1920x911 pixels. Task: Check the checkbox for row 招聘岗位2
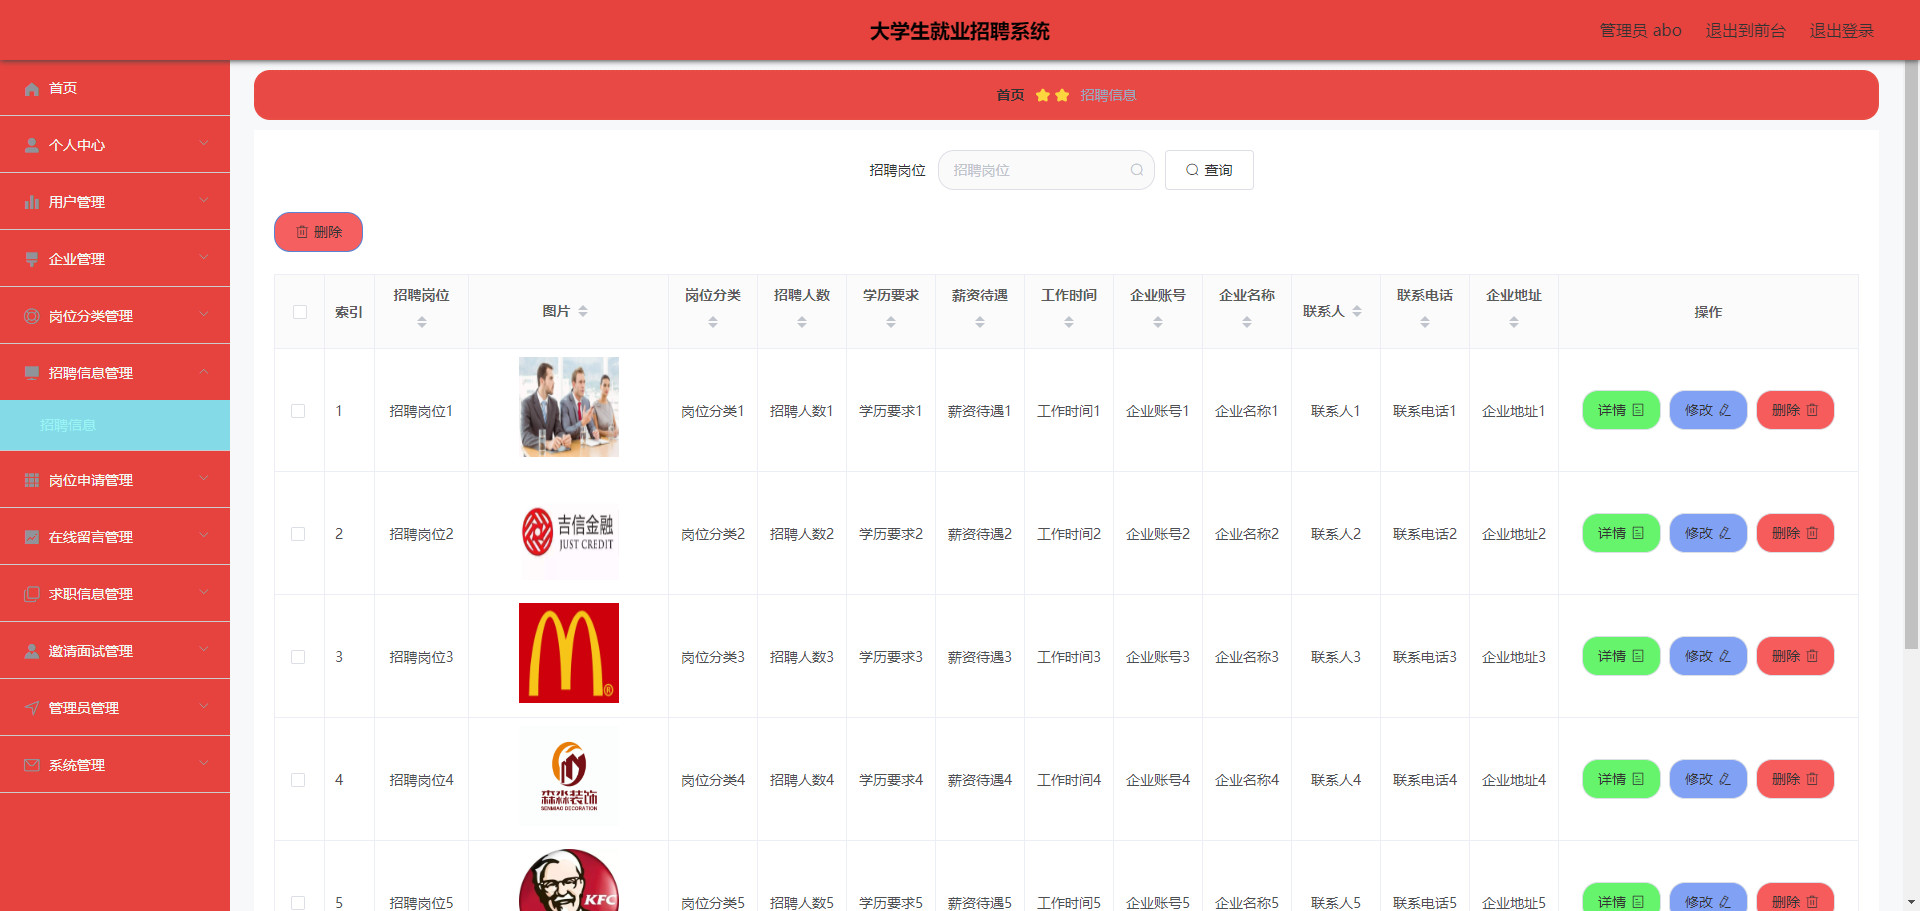click(x=298, y=534)
